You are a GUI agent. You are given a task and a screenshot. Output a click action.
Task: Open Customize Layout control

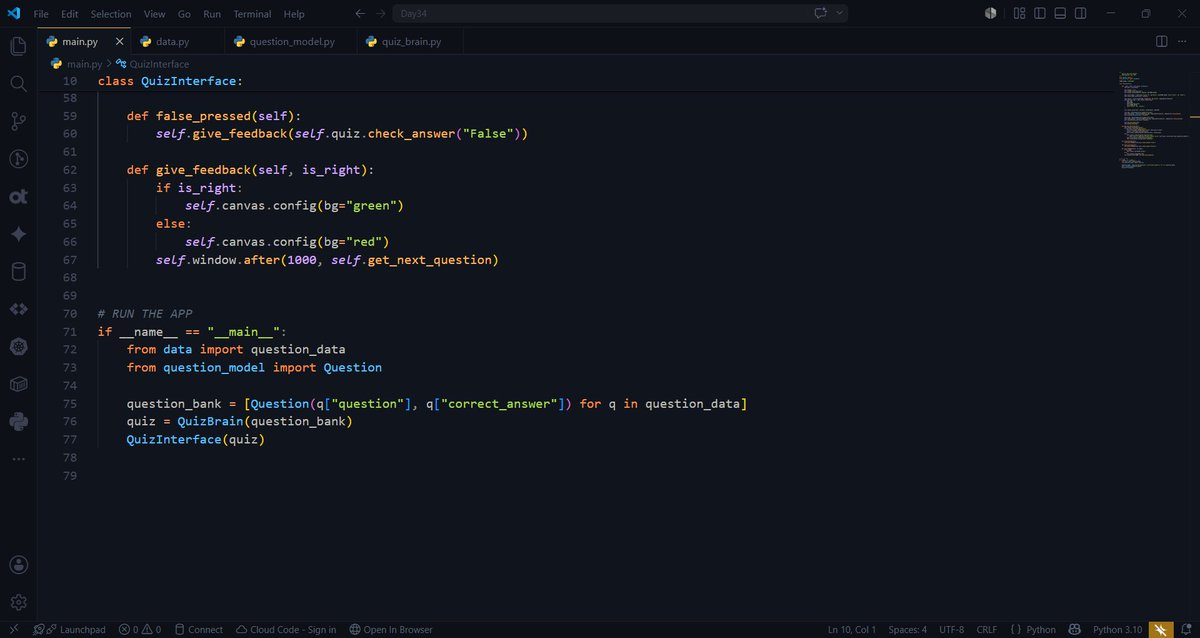(x=1019, y=14)
